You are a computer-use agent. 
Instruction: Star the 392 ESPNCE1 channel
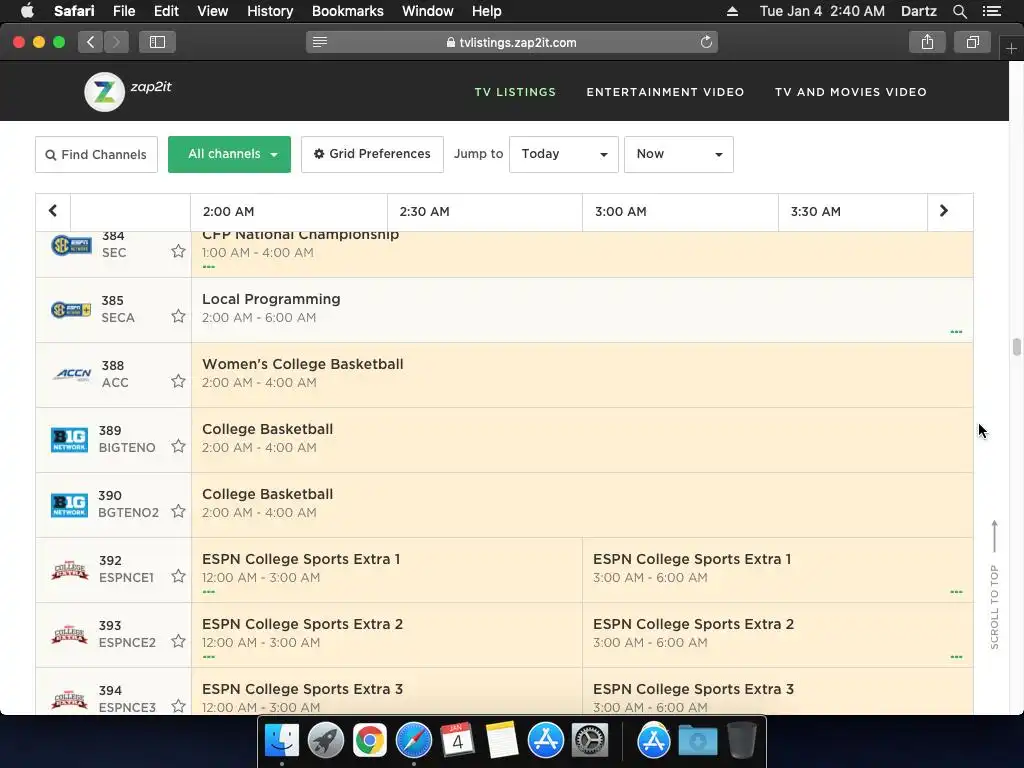coord(178,576)
